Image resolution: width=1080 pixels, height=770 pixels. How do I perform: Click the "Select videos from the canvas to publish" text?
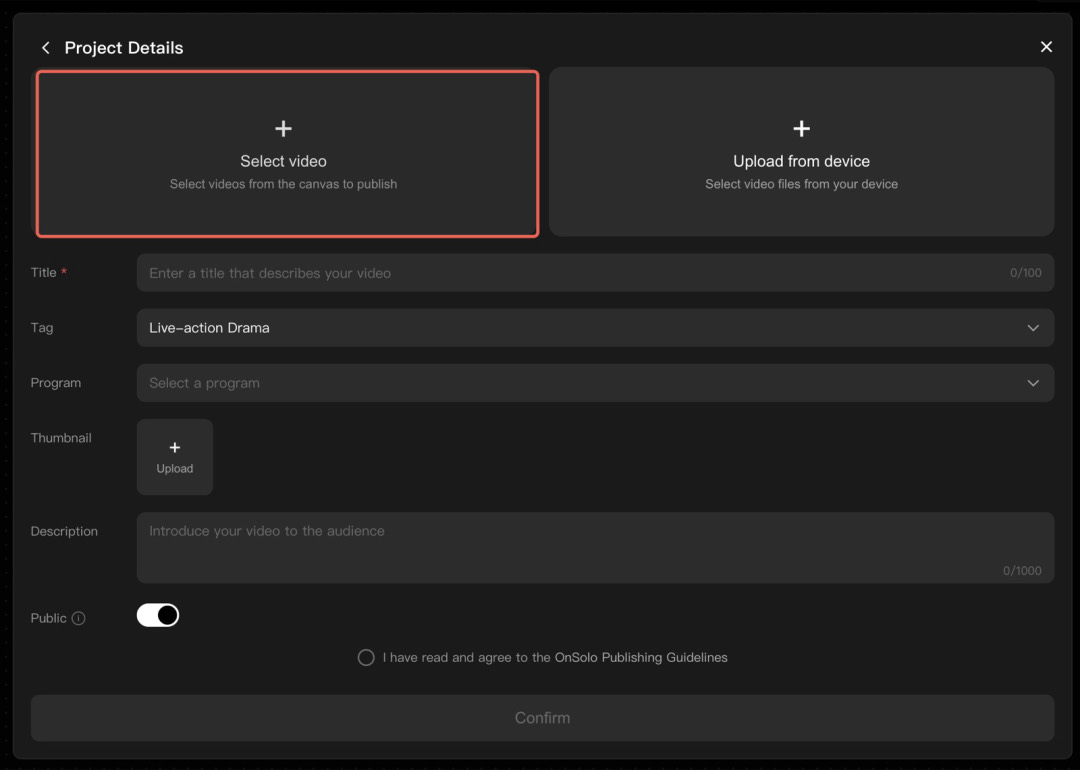point(283,184)
